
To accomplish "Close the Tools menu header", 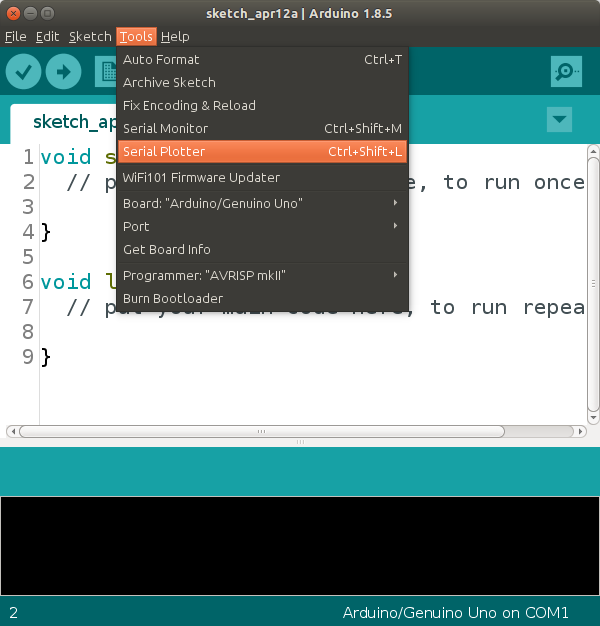I will click(x=137, y=37).
